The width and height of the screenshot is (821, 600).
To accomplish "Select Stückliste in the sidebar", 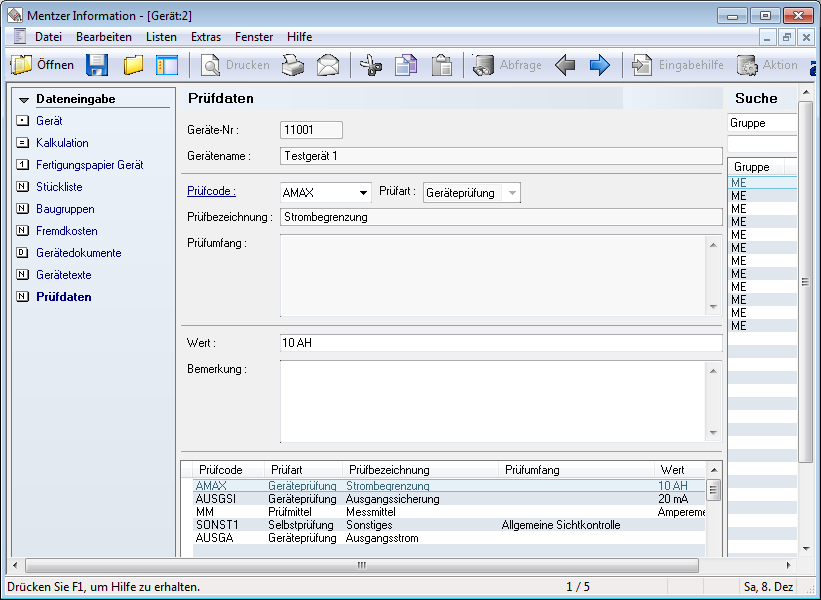I will pyautogui.click(x=59, y=187).
